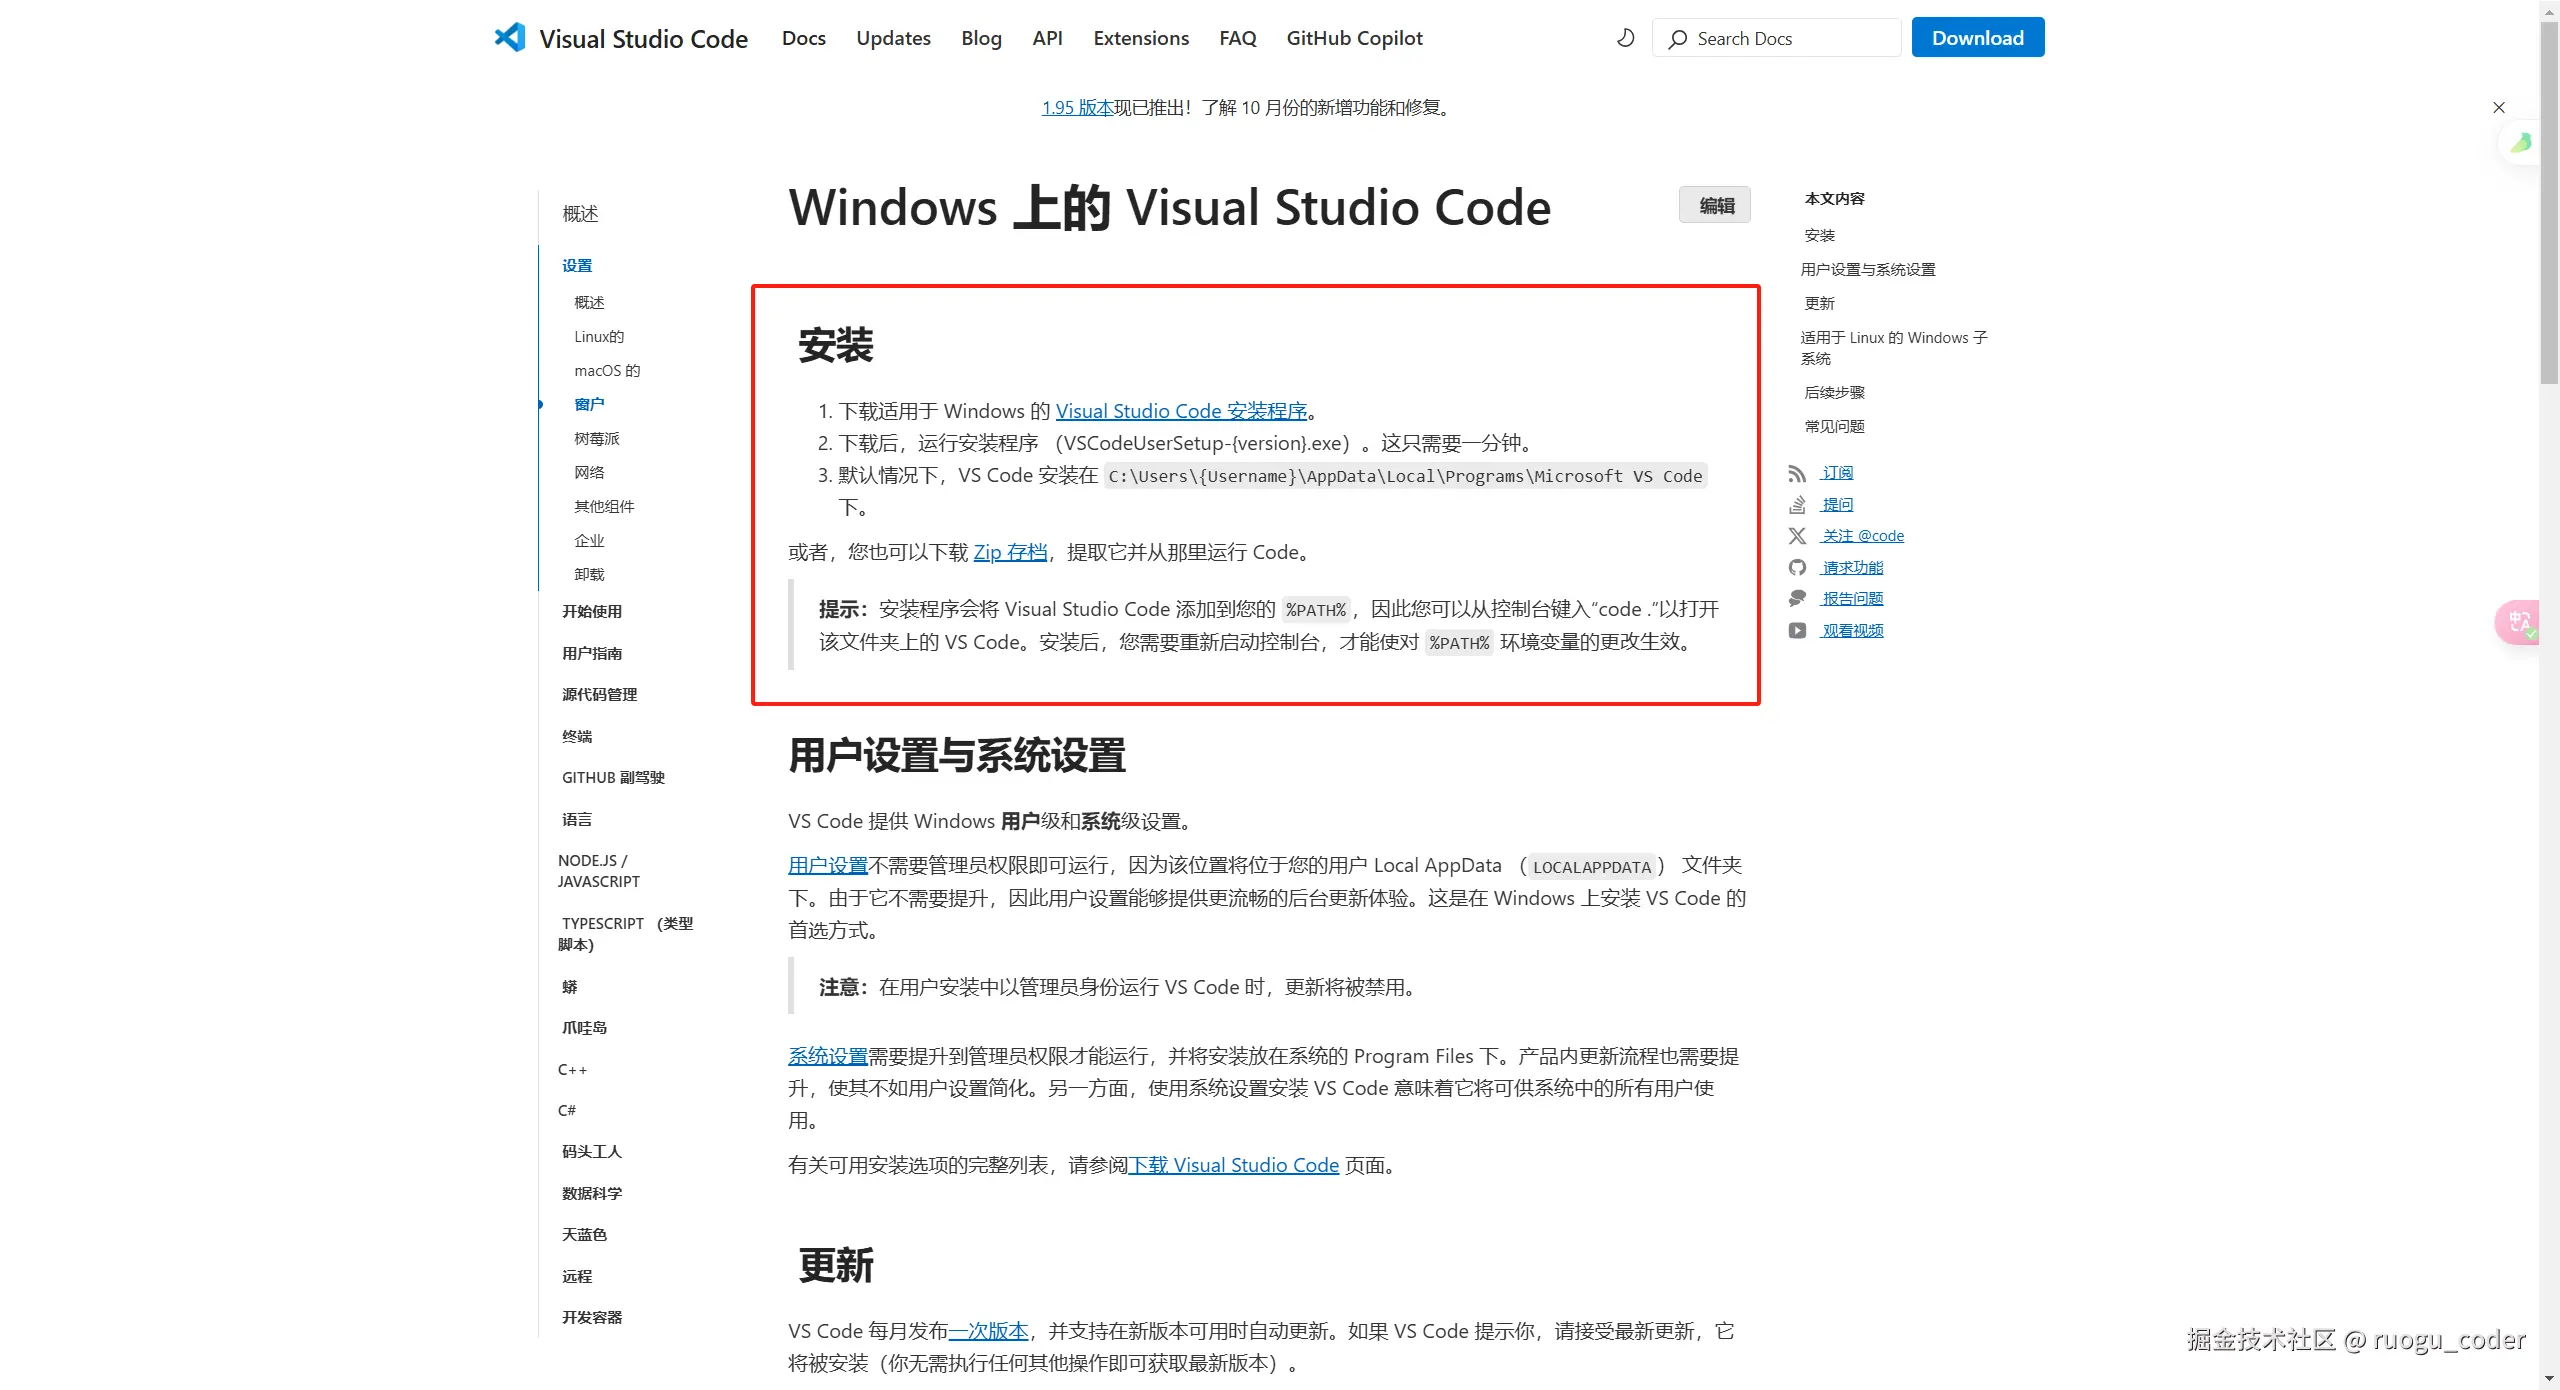Expand the 开始使用 sidebar section
This screenshot has height=1390, width=2560.
(x=592, y=611)
